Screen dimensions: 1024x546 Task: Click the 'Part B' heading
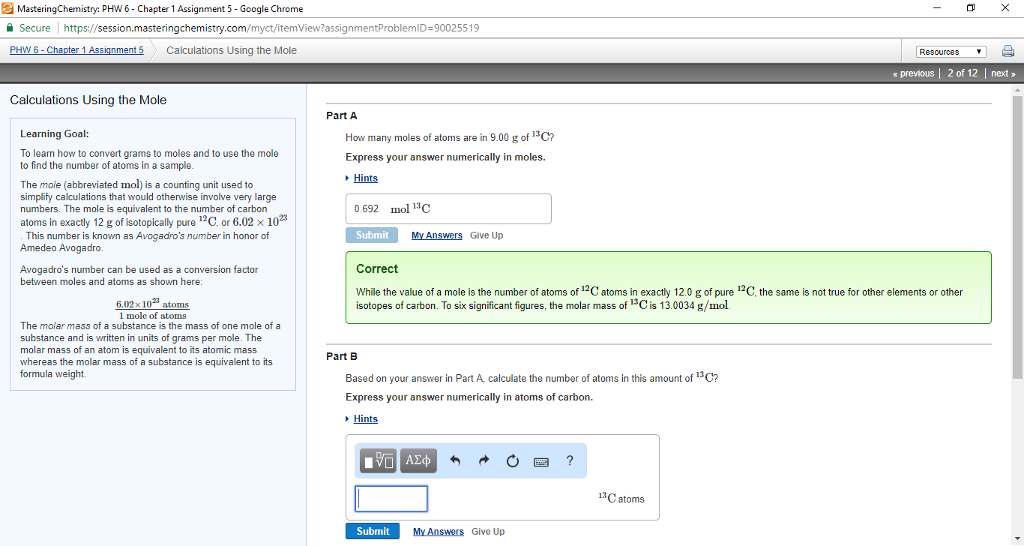342,356
